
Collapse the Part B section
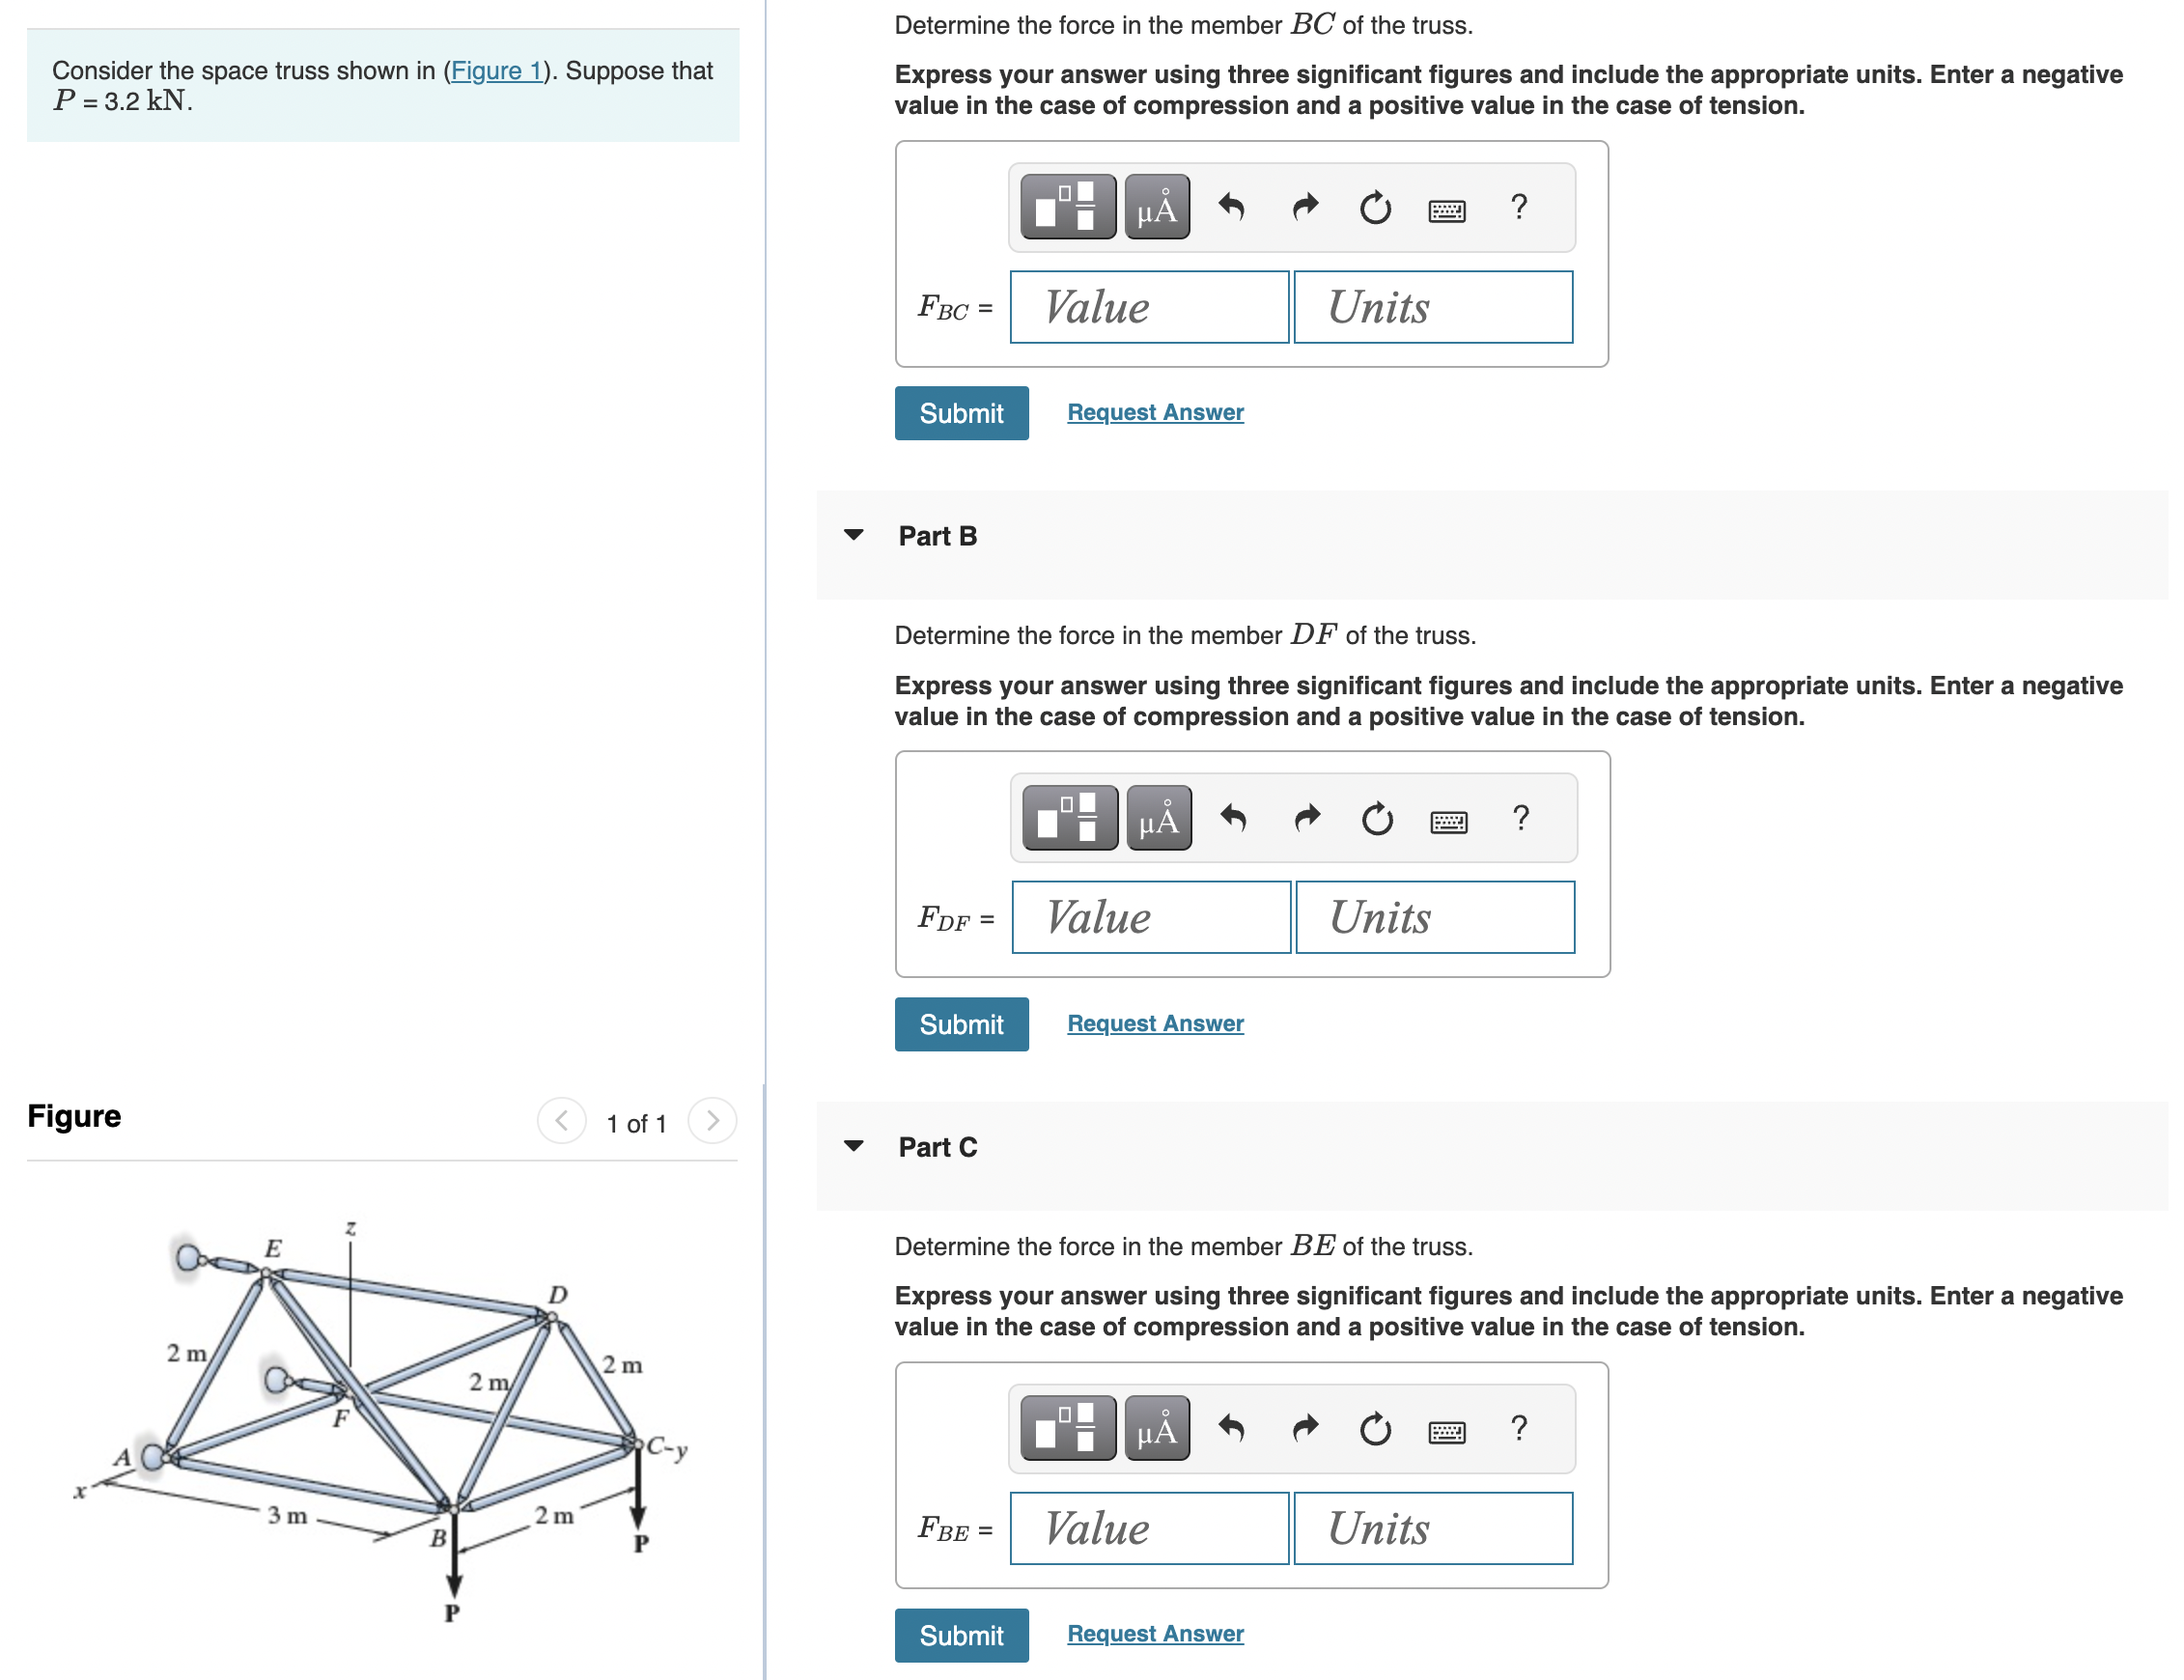tap(853, 536)
